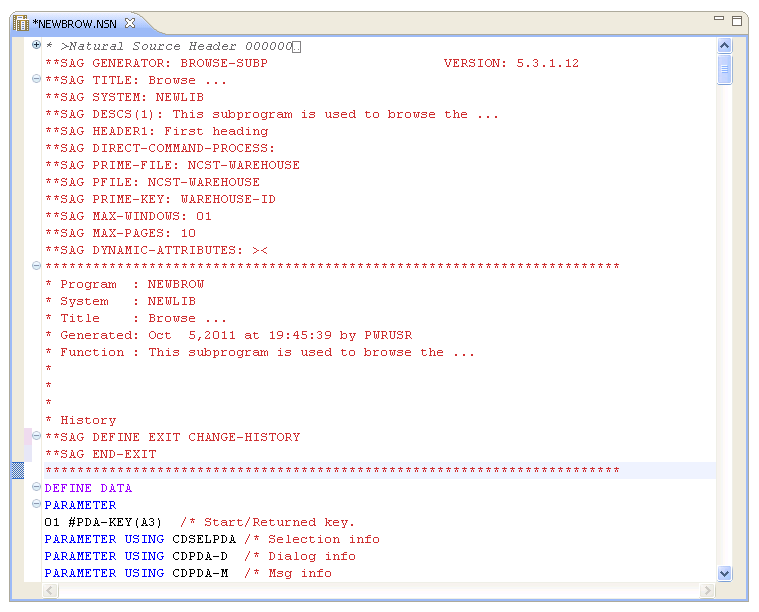759x612 pixels.
Task: Click the '**SAG DYNAMIC-ATTRIBUTES: ><' line
Action: [156, 250]
